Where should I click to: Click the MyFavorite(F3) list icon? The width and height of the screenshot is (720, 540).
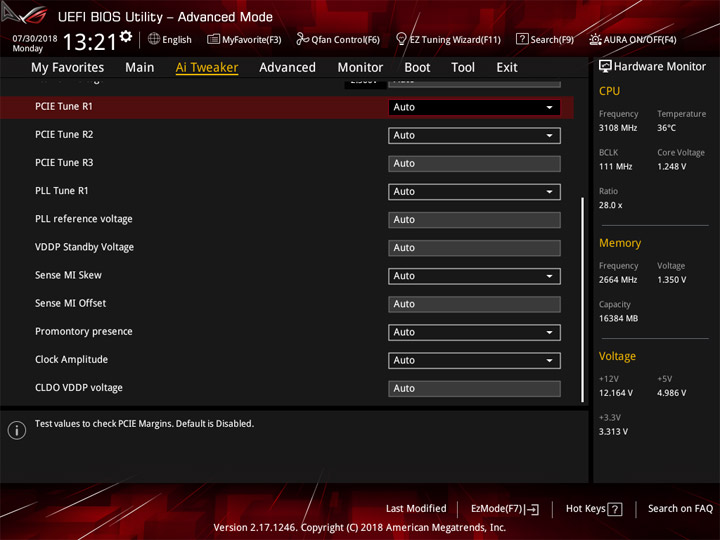(213, 39)
